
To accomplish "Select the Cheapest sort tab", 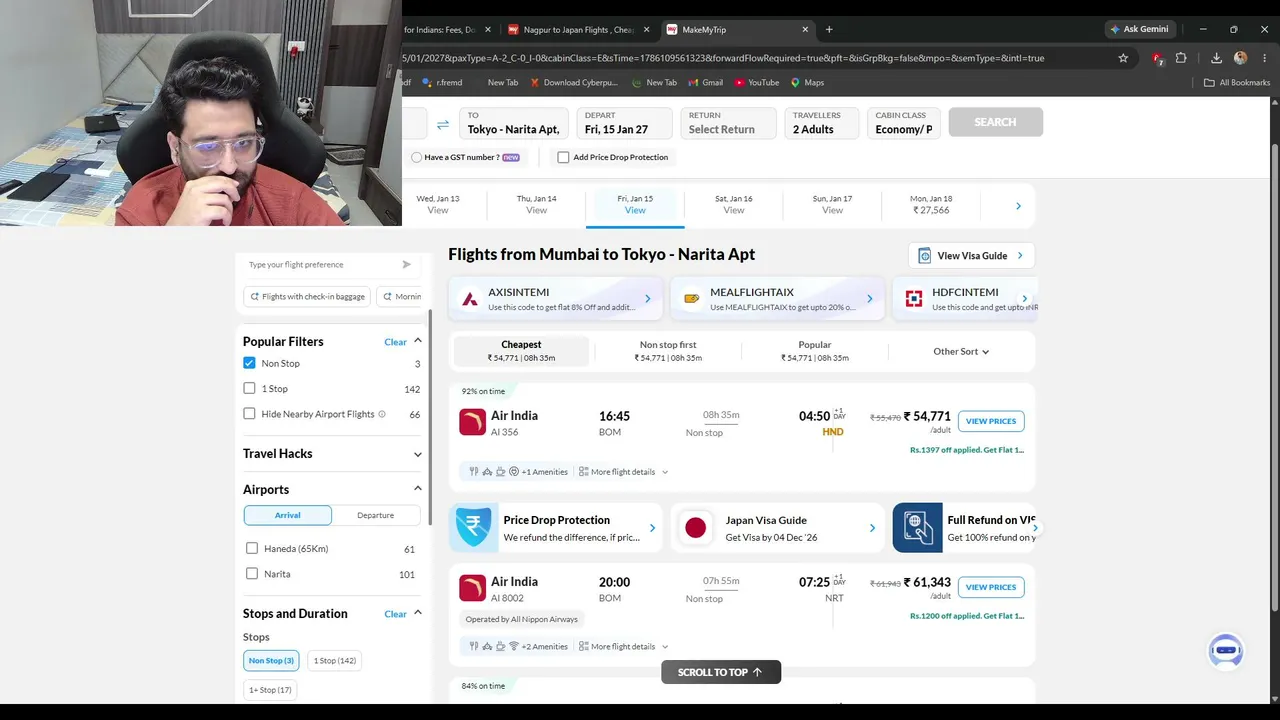I will [x=521, y=351].
